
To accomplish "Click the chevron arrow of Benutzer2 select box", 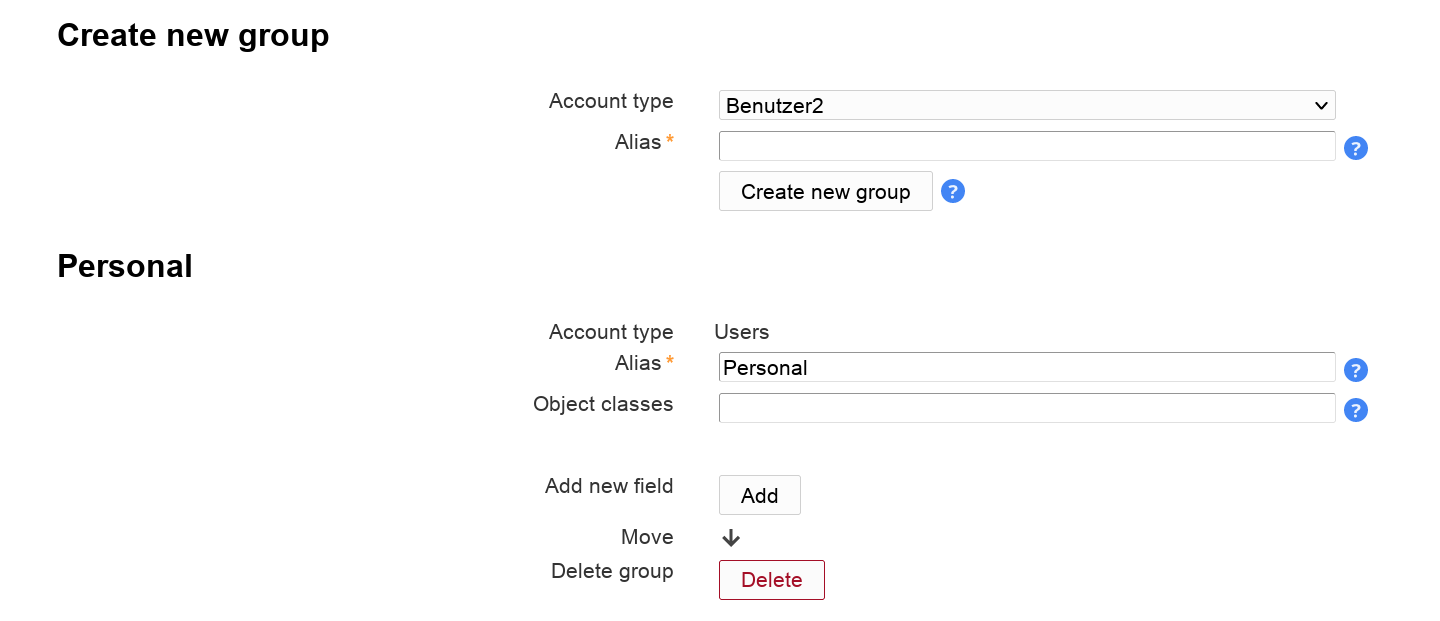I will [x=1321, y=105].
